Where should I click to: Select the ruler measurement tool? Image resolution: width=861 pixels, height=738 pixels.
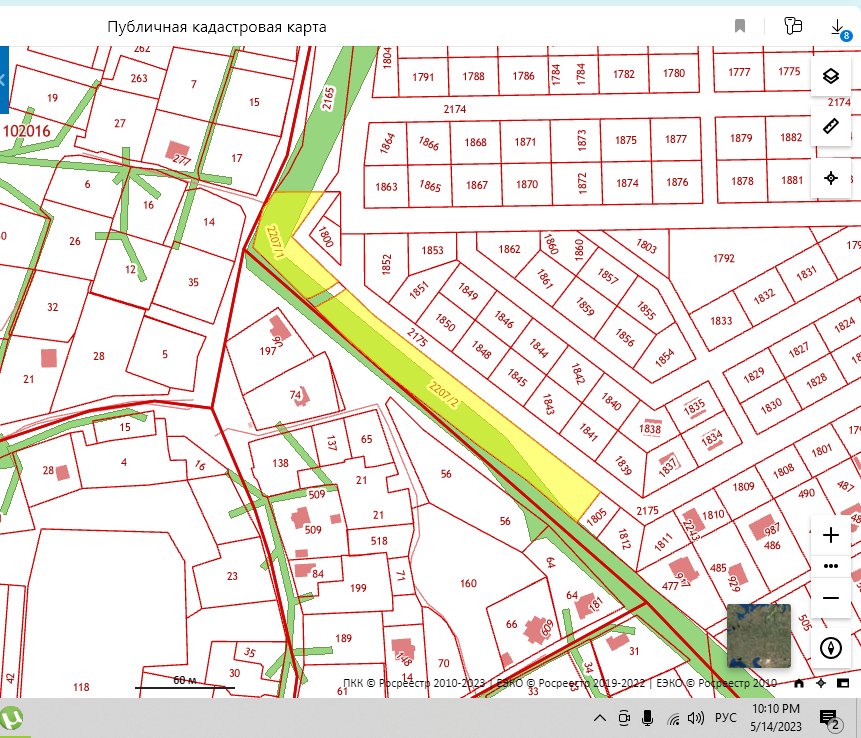[x=831, y=126]
